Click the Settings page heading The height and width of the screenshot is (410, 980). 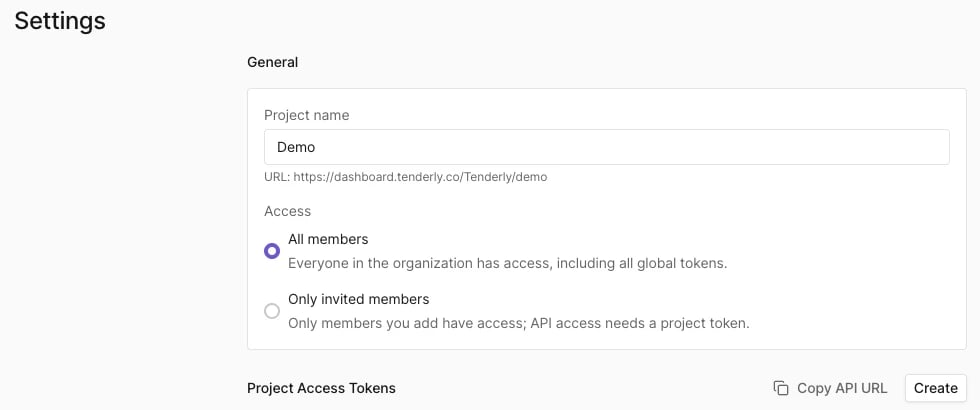60,21
